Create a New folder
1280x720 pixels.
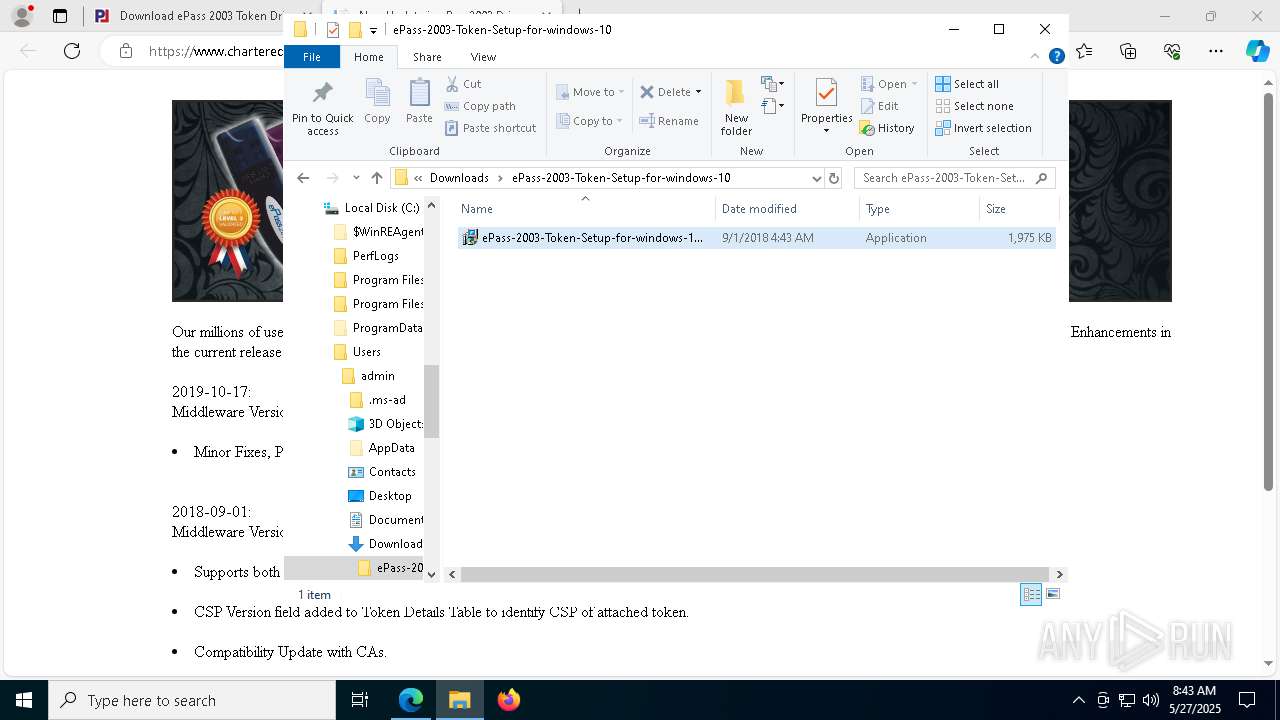(x=736, y=107)
